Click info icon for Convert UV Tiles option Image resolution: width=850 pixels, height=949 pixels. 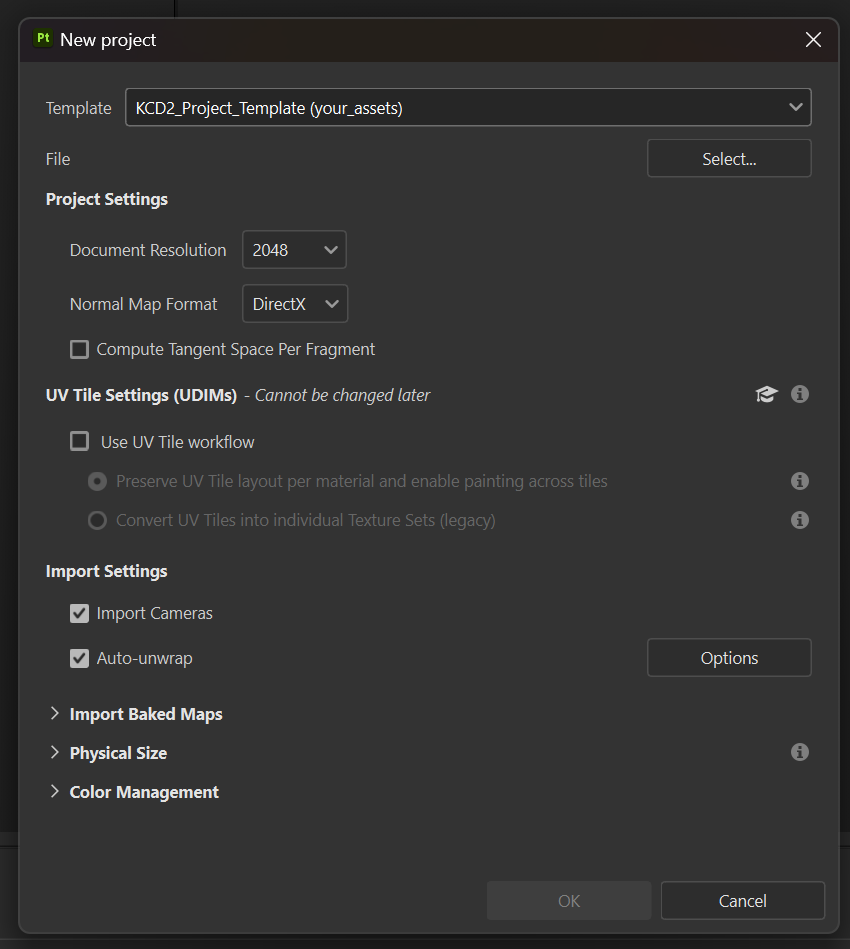click(800, 520)
